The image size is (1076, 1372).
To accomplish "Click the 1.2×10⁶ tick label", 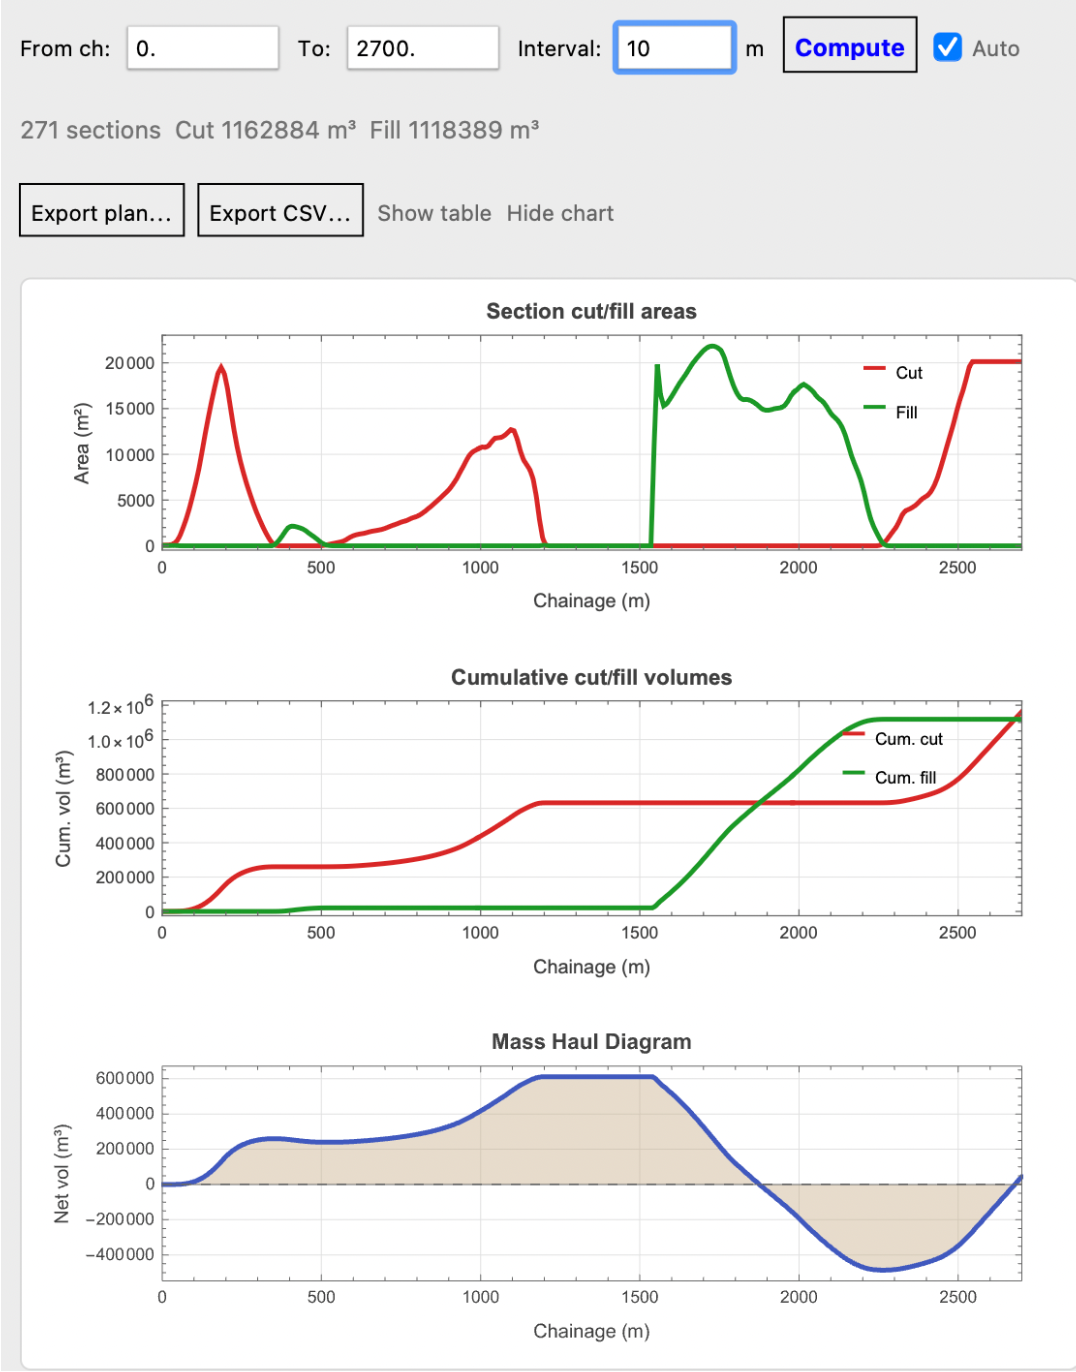I will click(121, 706).
